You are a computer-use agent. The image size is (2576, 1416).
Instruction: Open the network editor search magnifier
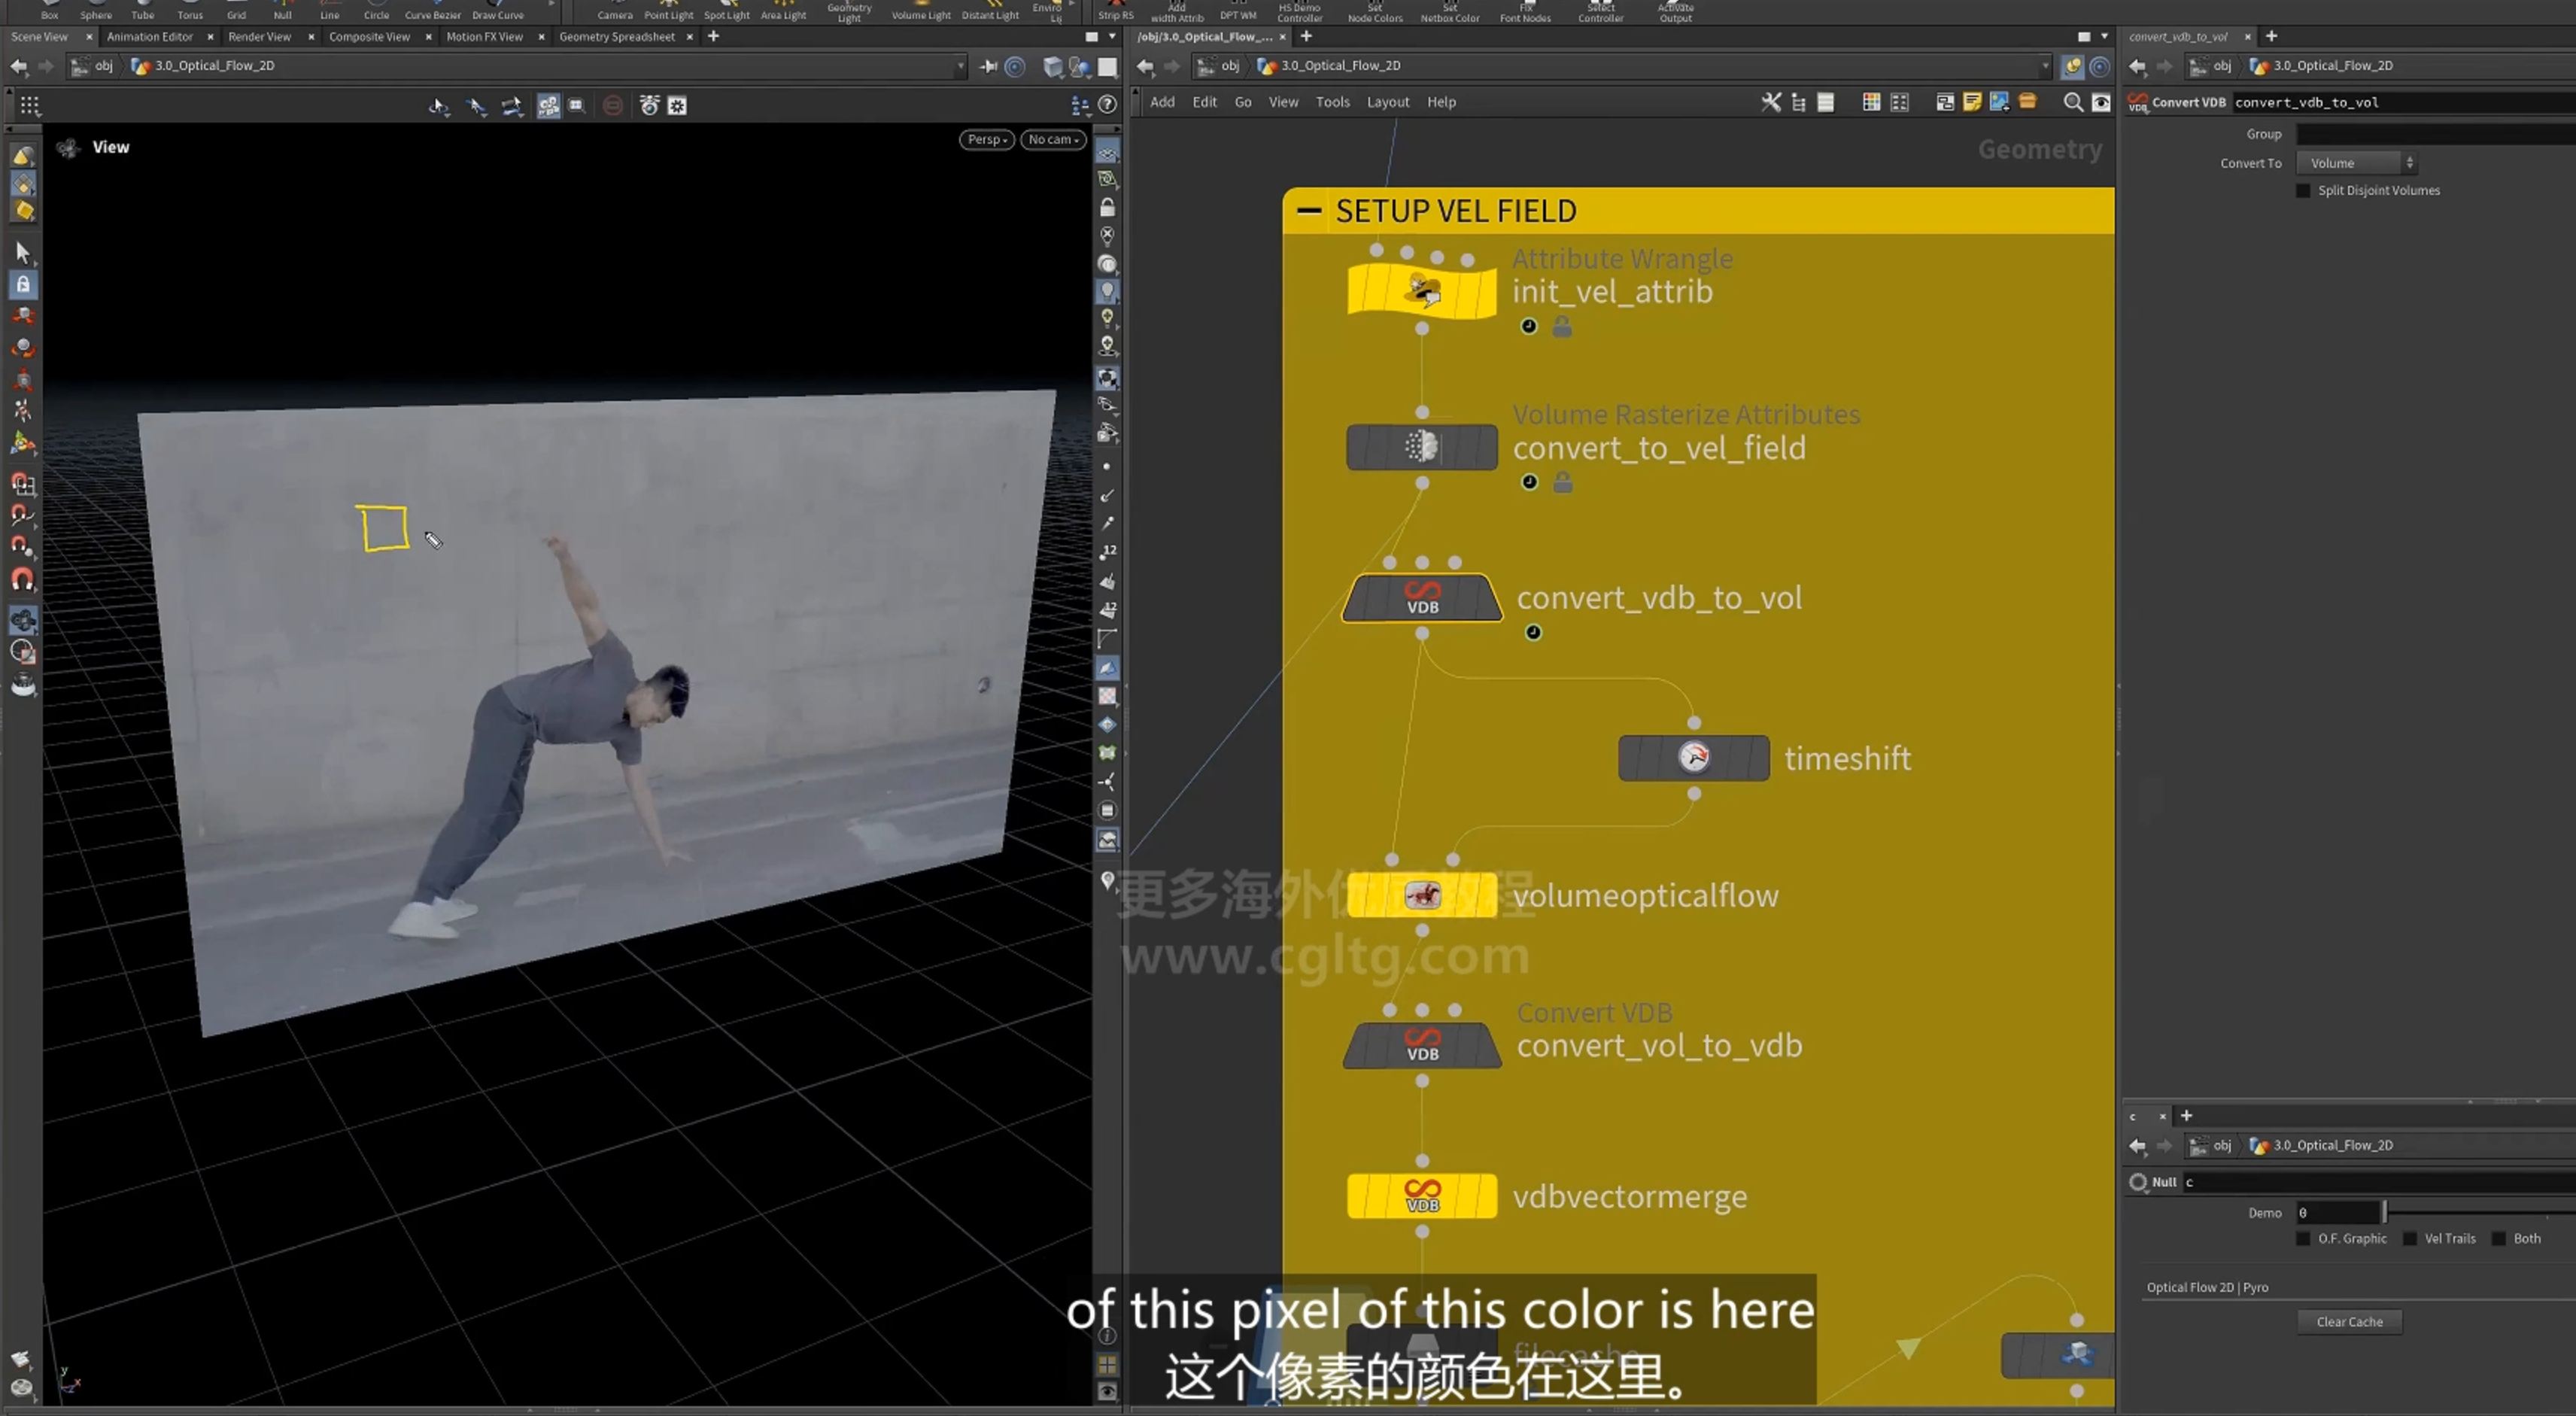2073,102
